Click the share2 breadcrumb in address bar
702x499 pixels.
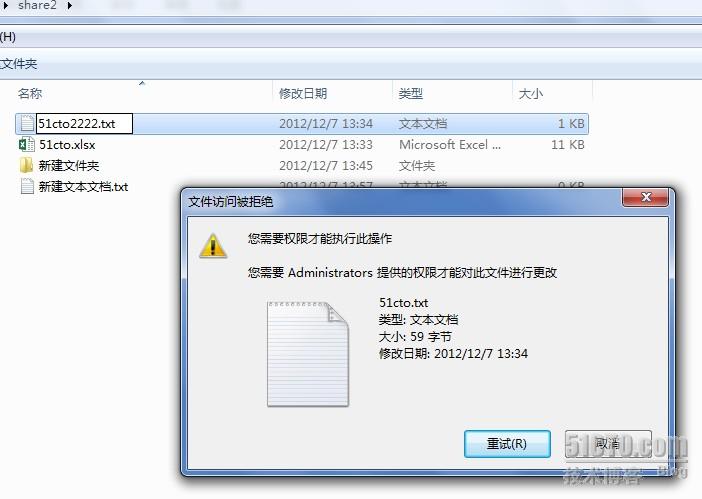point(37,5)
